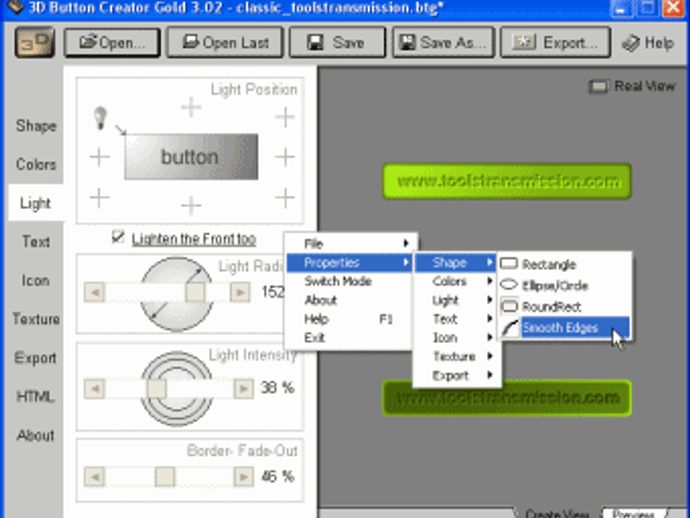Viewport: 690px width, 518px height.
Task: Switch to the Preview tab
Action: 633,513
